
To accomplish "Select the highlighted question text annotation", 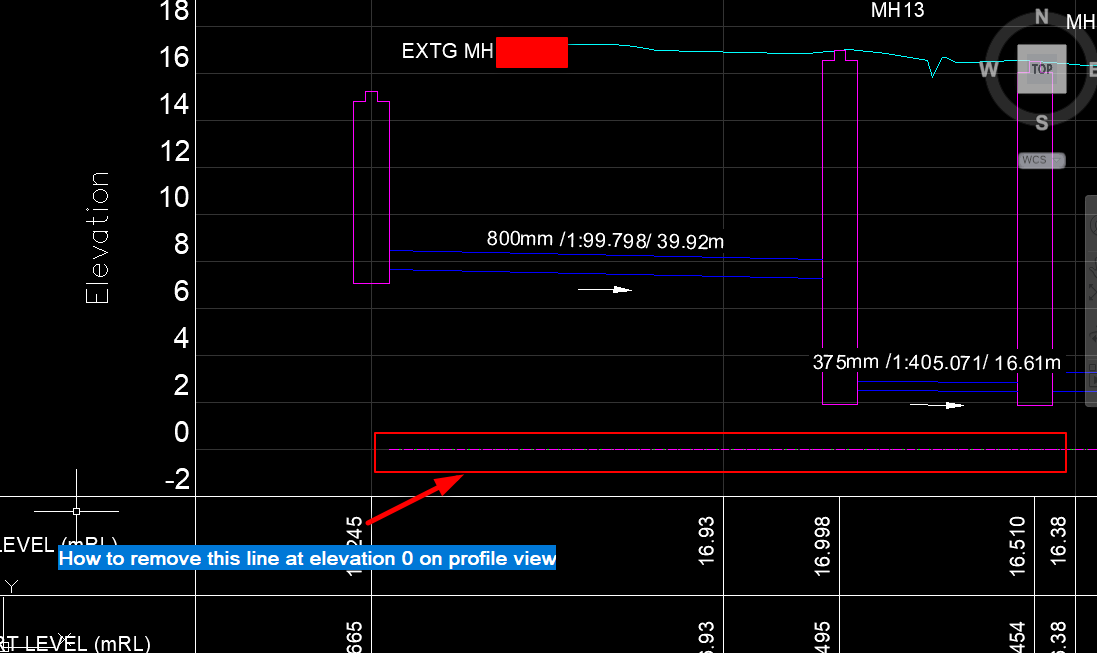I will pos(307,559).
